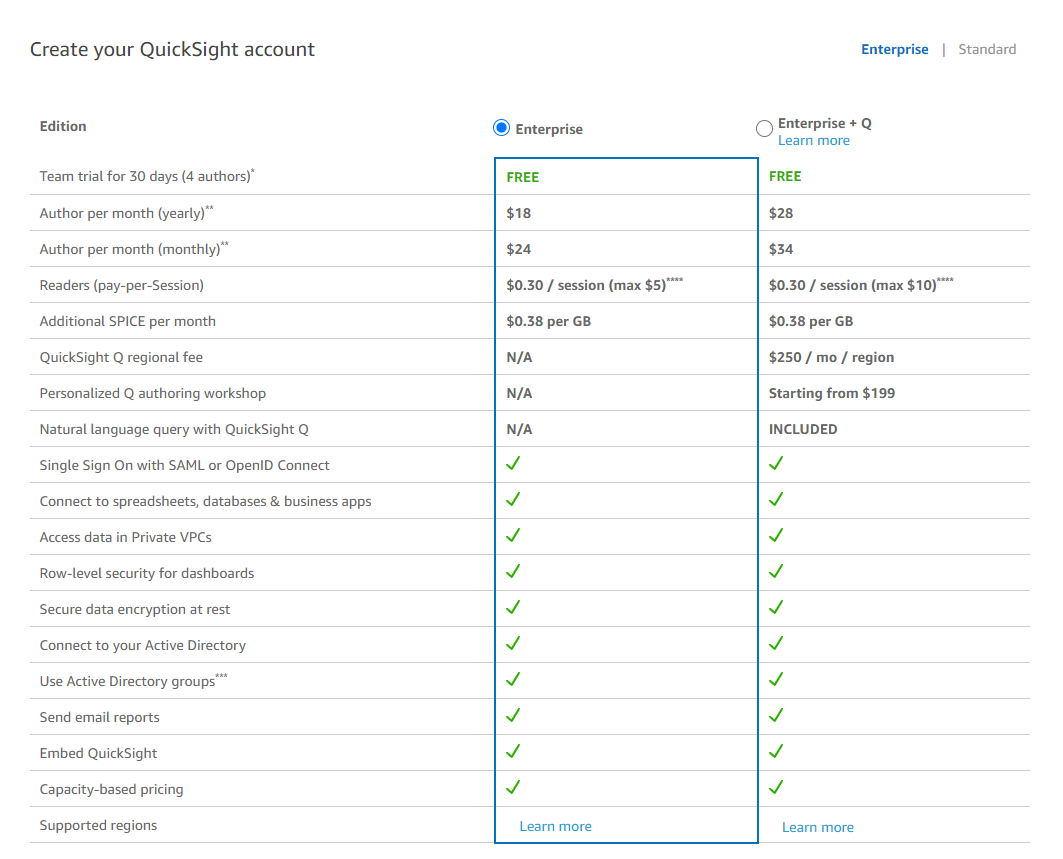This screenshot has width=1063, height=859.
Task: Click the $34 monthly author price
Action: [781, 249]
